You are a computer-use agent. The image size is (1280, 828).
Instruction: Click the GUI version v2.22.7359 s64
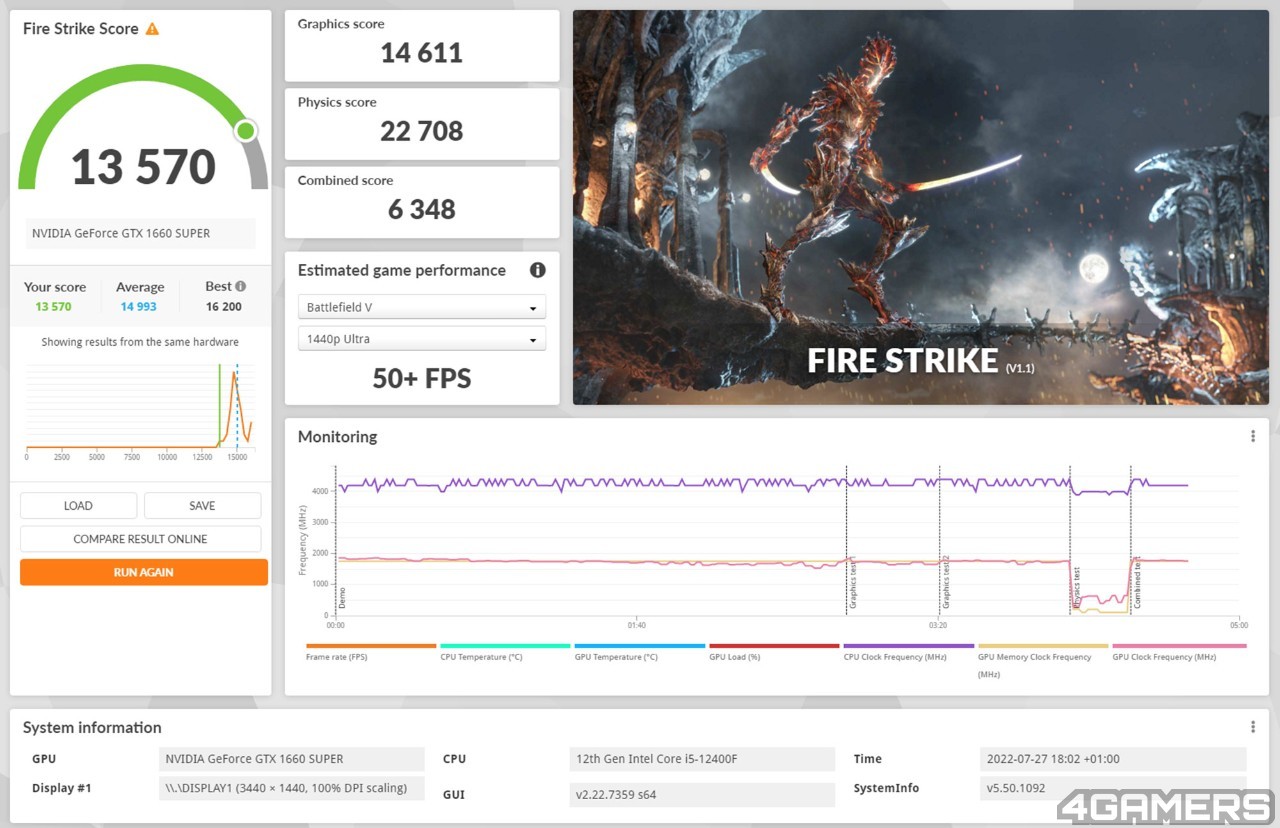tap(702, 795)
